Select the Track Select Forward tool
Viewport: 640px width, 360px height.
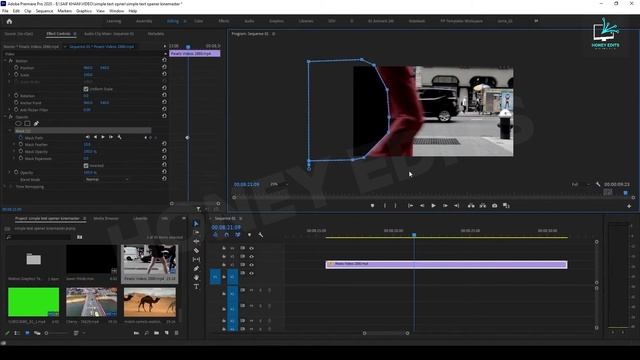pos(196,232)
